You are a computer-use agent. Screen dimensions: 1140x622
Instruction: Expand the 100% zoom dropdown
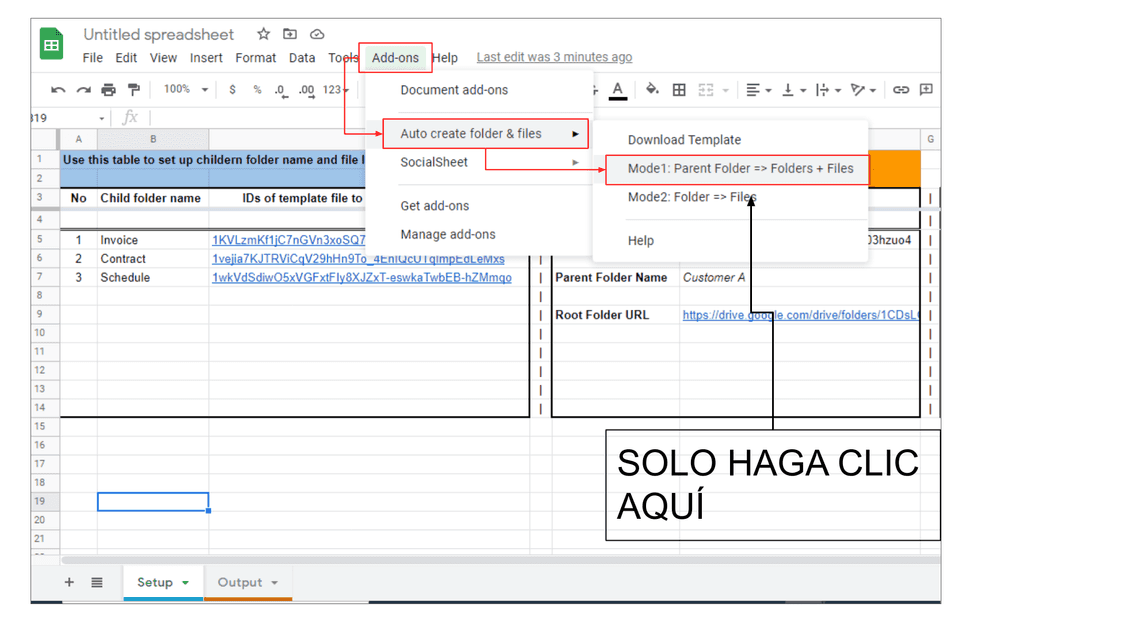185,90
